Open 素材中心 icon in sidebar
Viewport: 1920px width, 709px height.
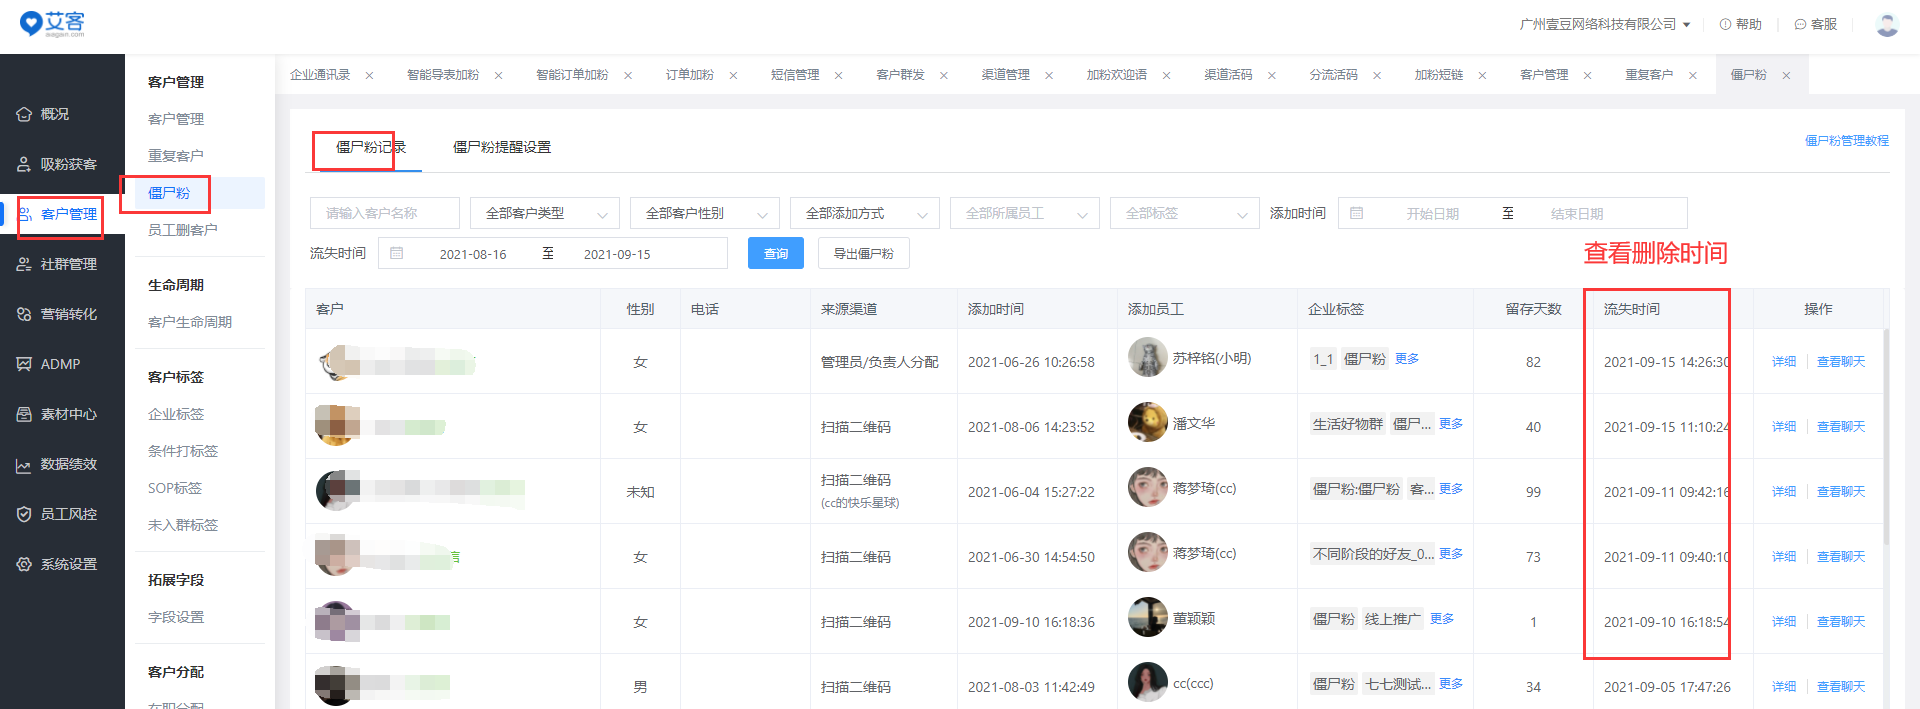tap(24, 414)
